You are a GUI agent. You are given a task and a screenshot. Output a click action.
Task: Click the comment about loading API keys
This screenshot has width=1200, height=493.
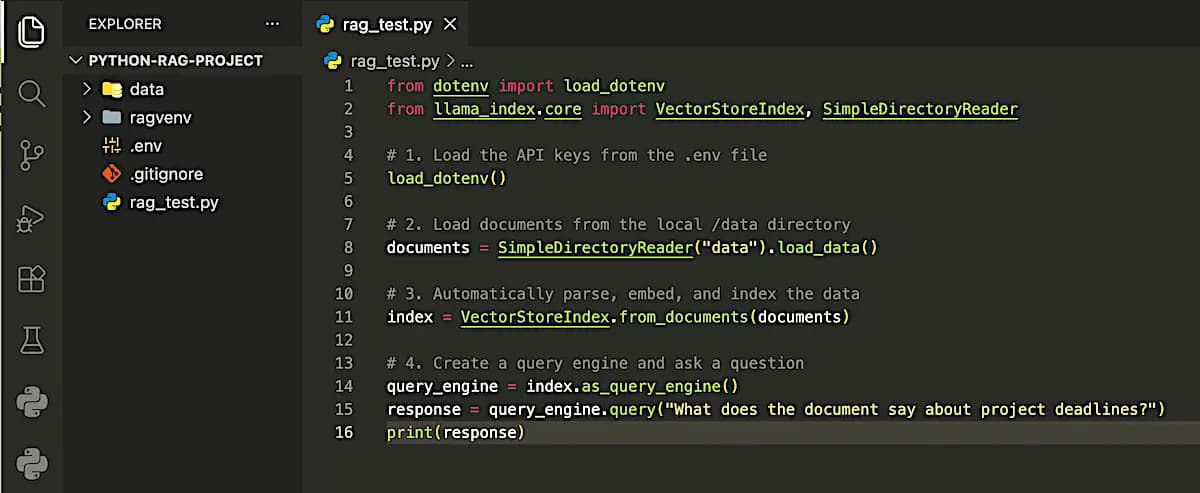576,155
